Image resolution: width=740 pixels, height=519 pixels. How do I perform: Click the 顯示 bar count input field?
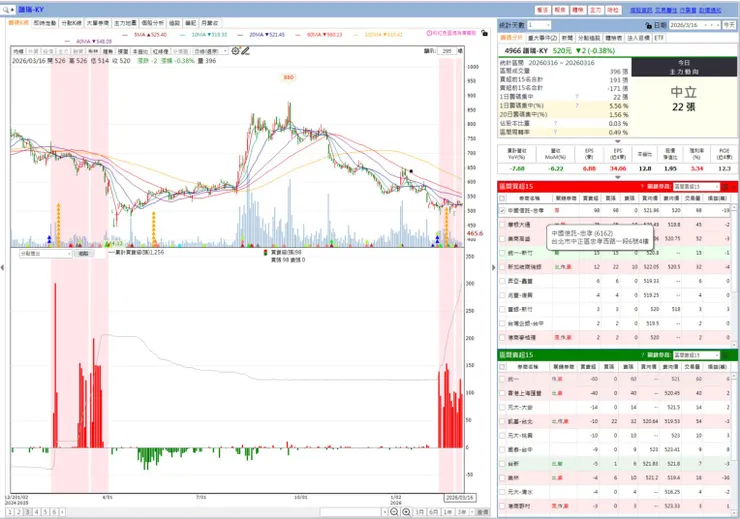point(447,51)
